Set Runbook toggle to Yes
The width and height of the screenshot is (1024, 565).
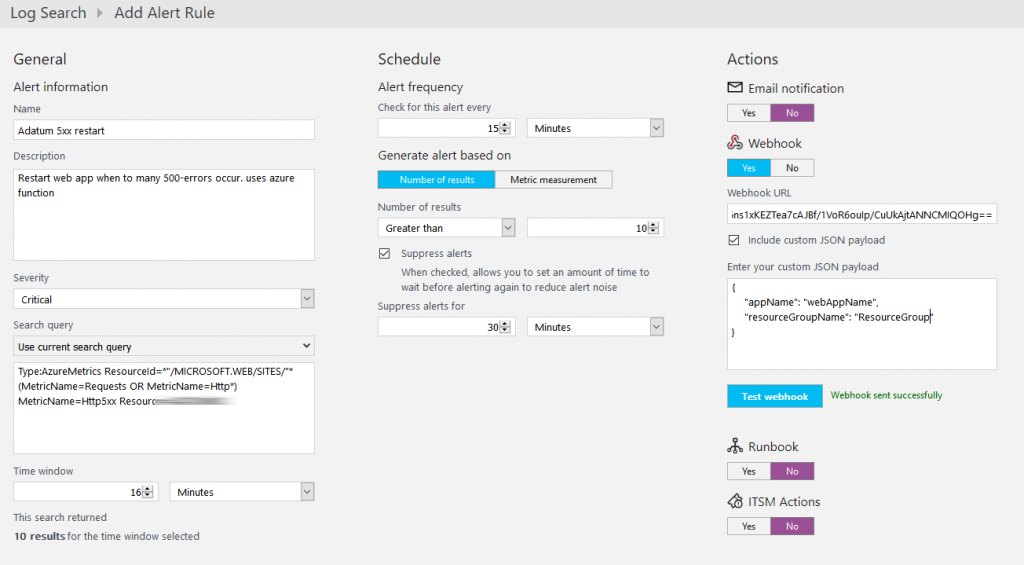748,472
